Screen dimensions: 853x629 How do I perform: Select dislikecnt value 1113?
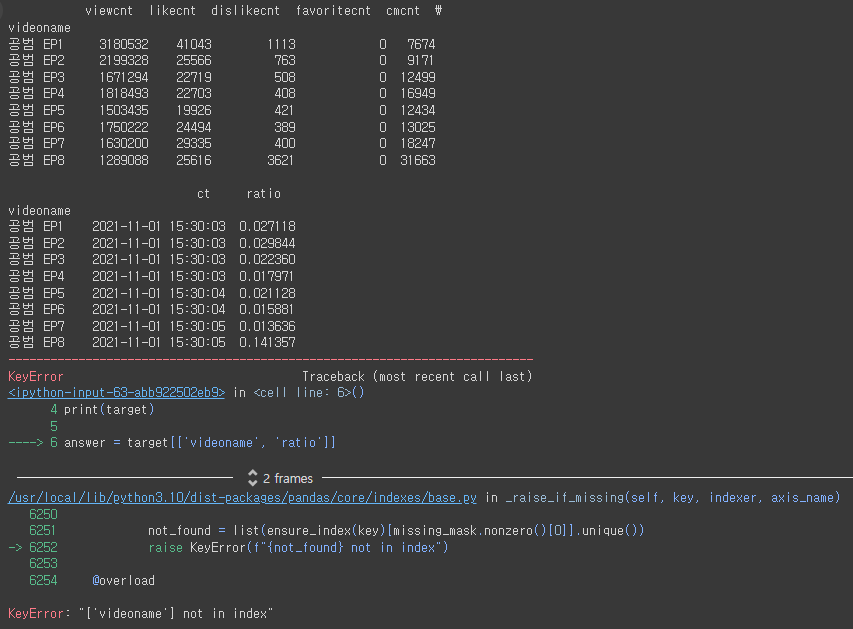coord(281,44)
